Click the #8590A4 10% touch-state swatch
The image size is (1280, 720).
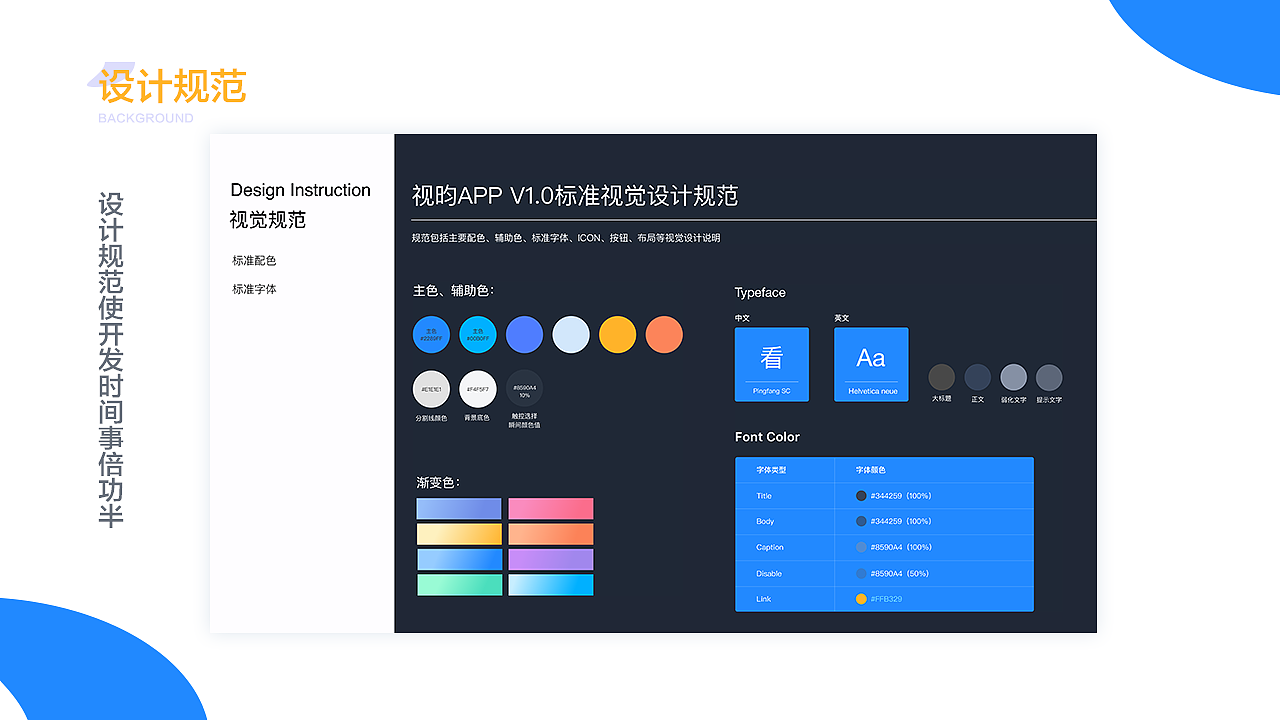click(x=524, y=389)
